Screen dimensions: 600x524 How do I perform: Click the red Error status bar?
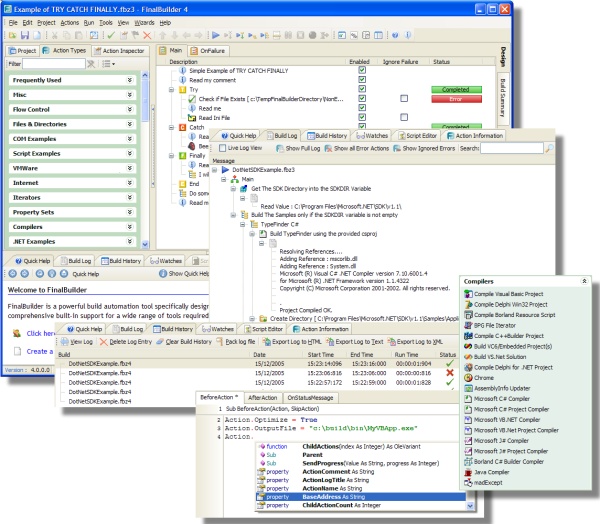point(456,99)
